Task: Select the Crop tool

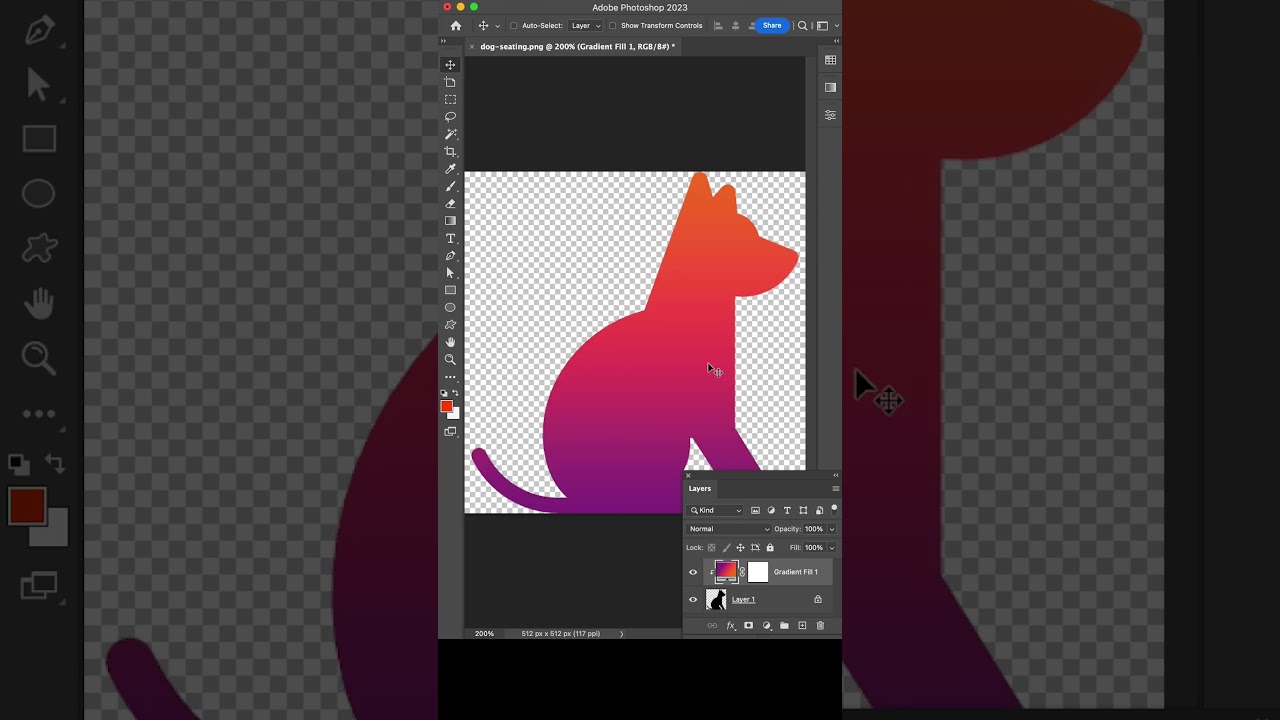Action: point(450,152)
